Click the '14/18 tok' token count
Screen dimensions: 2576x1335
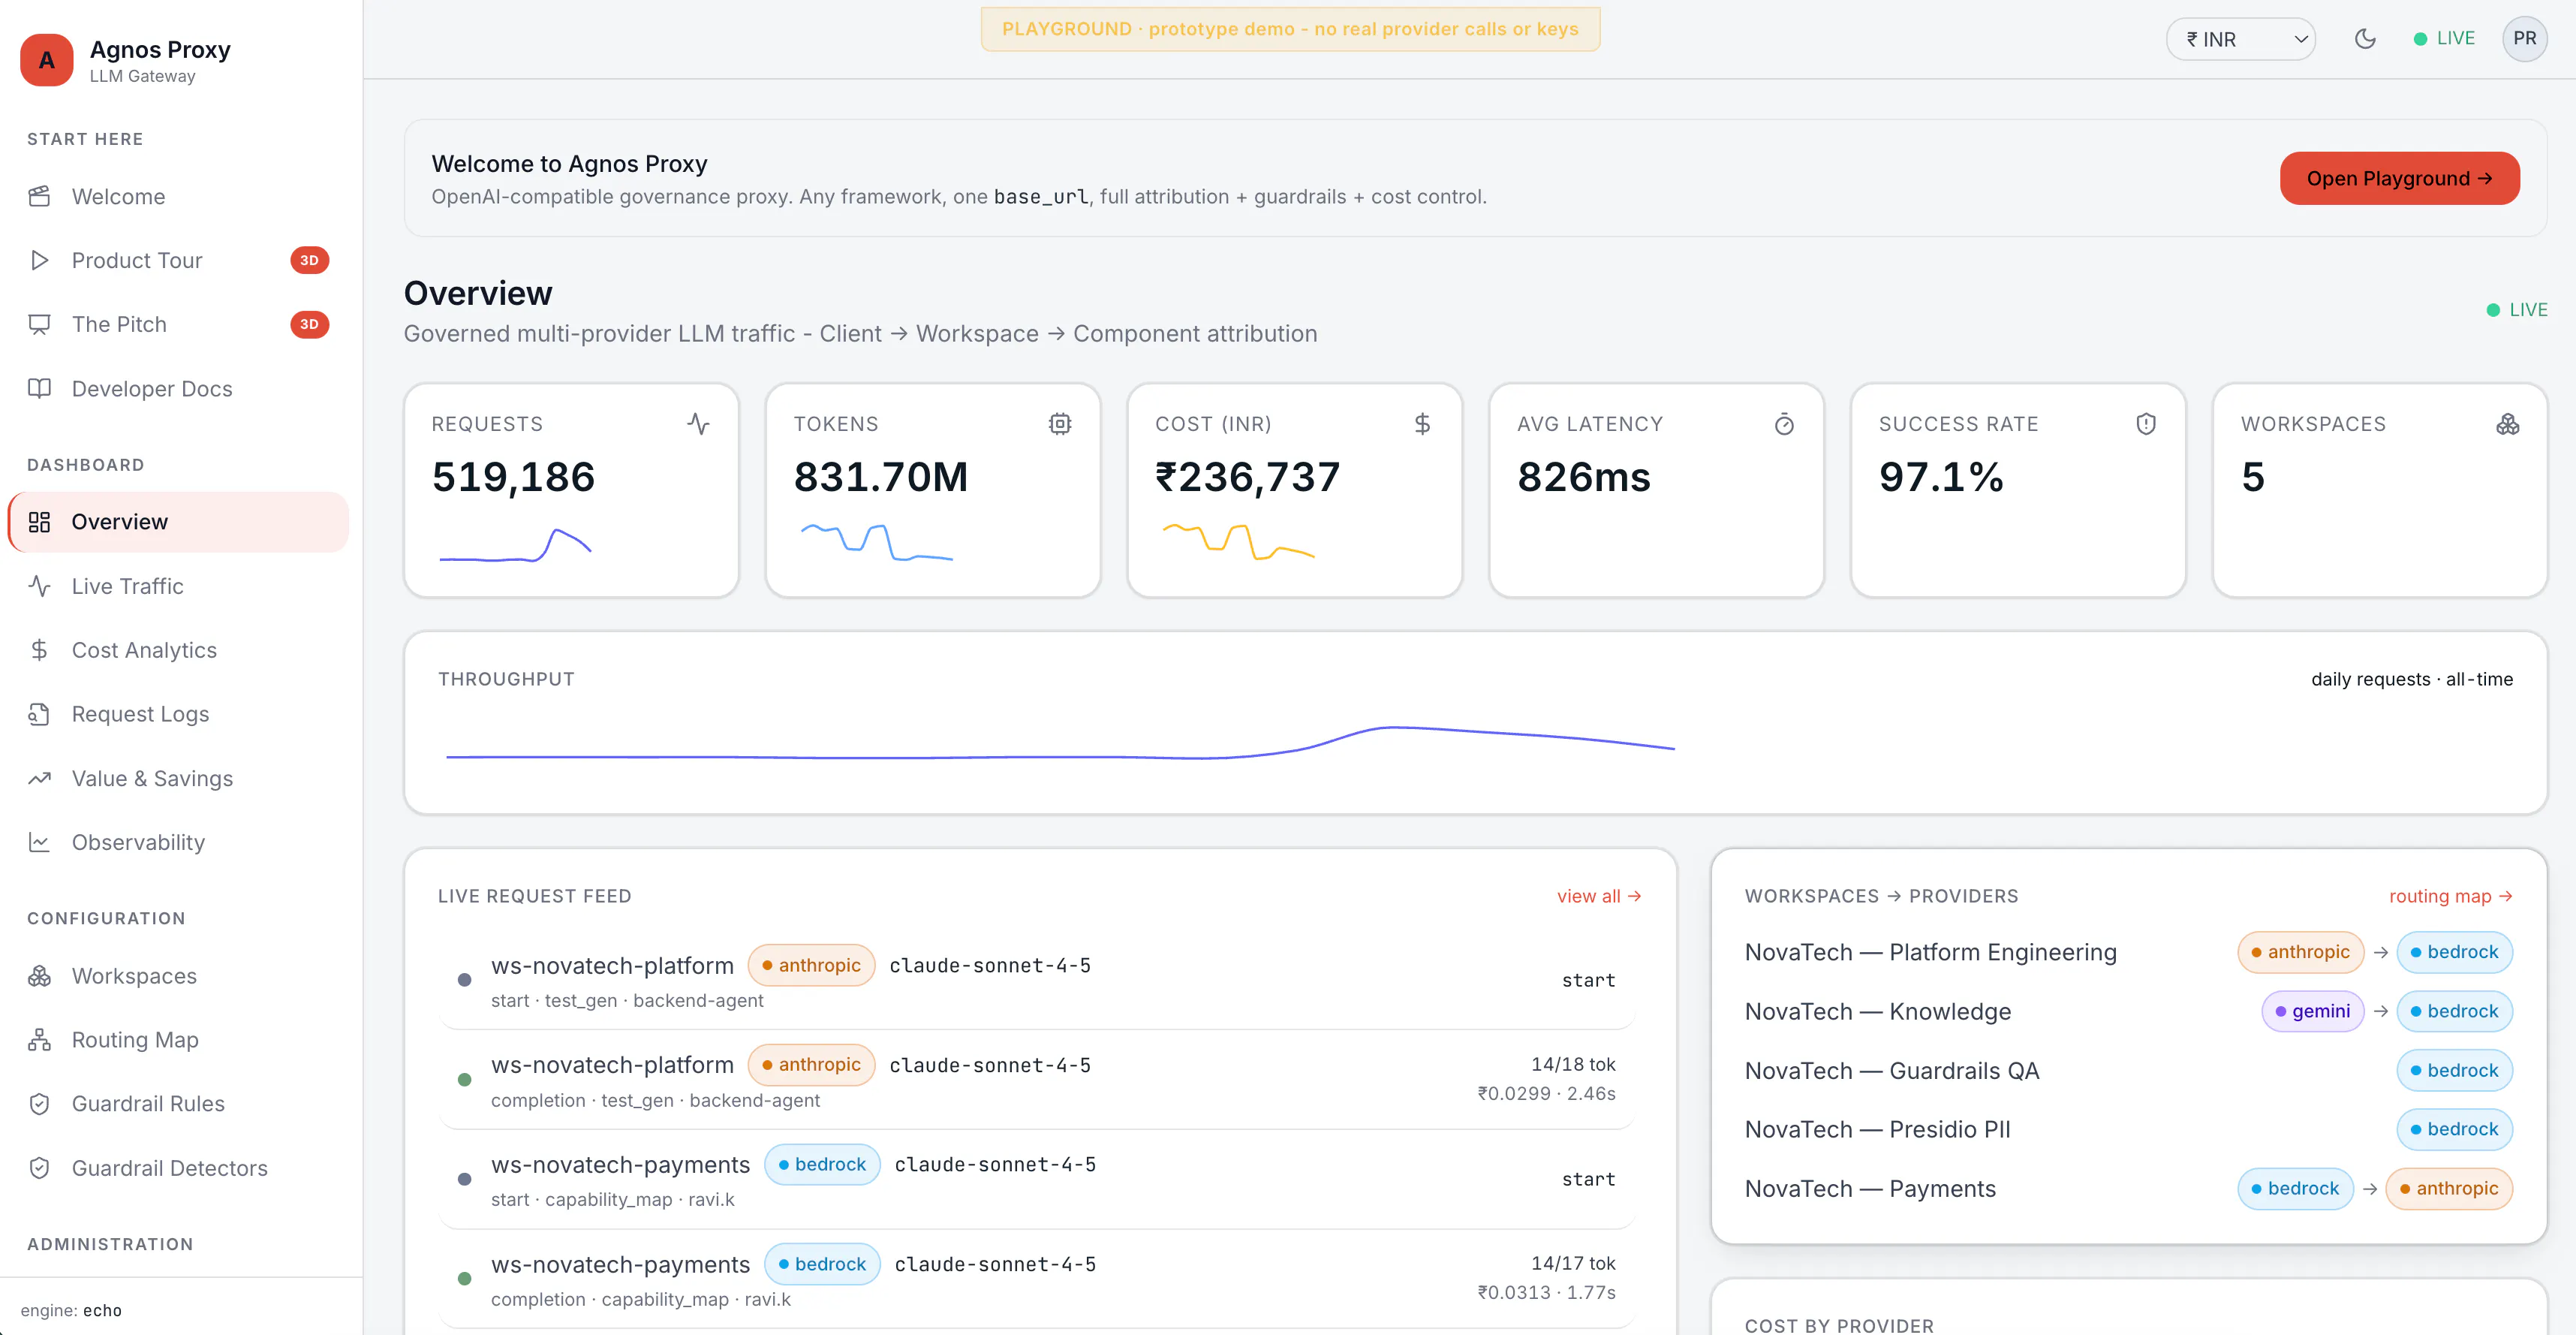point(1573,1064)
